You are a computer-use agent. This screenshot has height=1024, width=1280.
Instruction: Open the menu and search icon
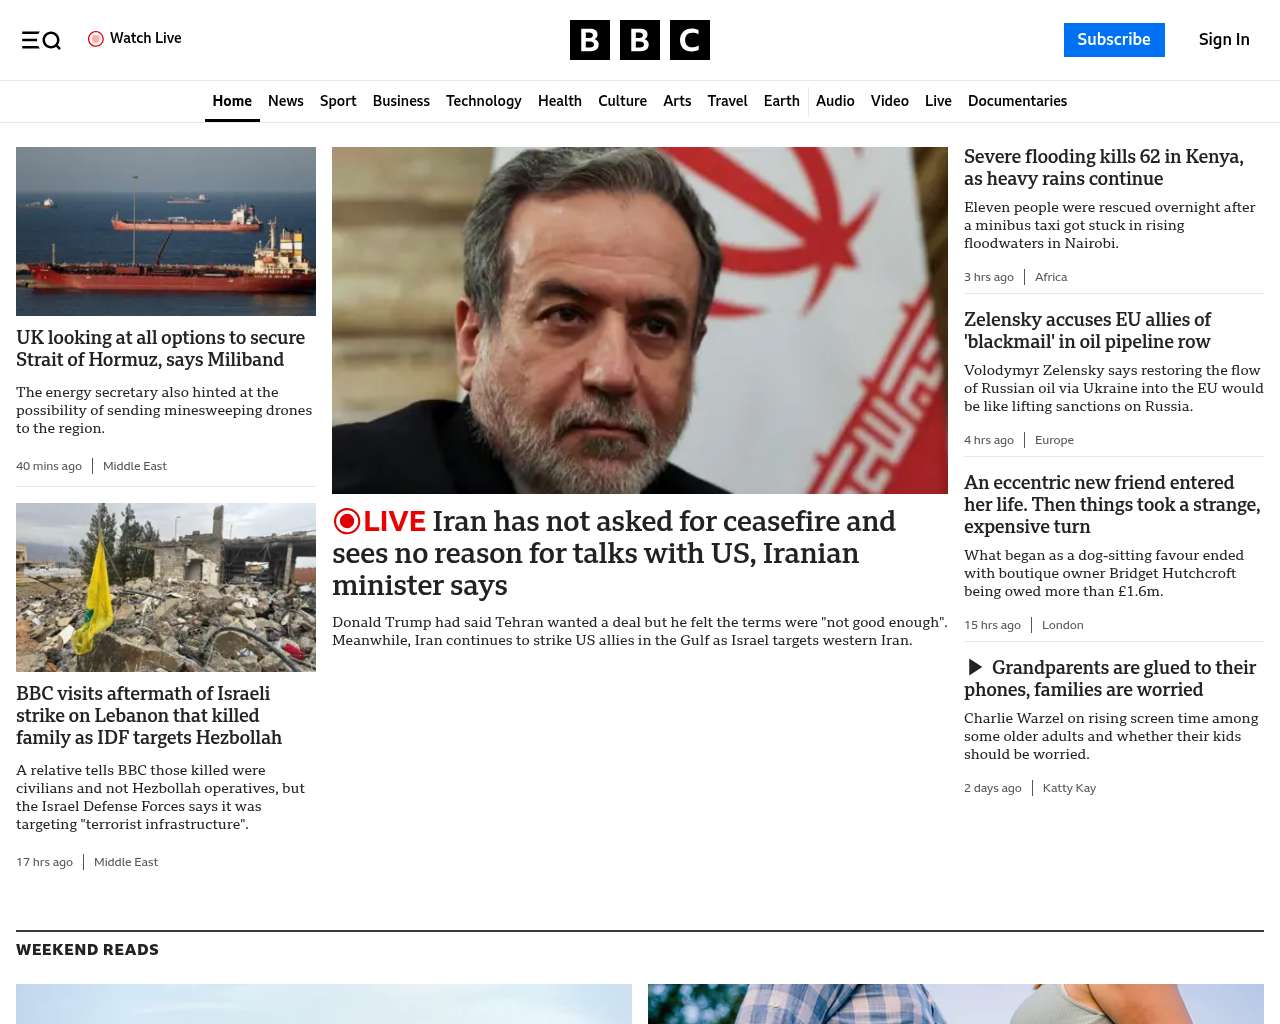41,40
